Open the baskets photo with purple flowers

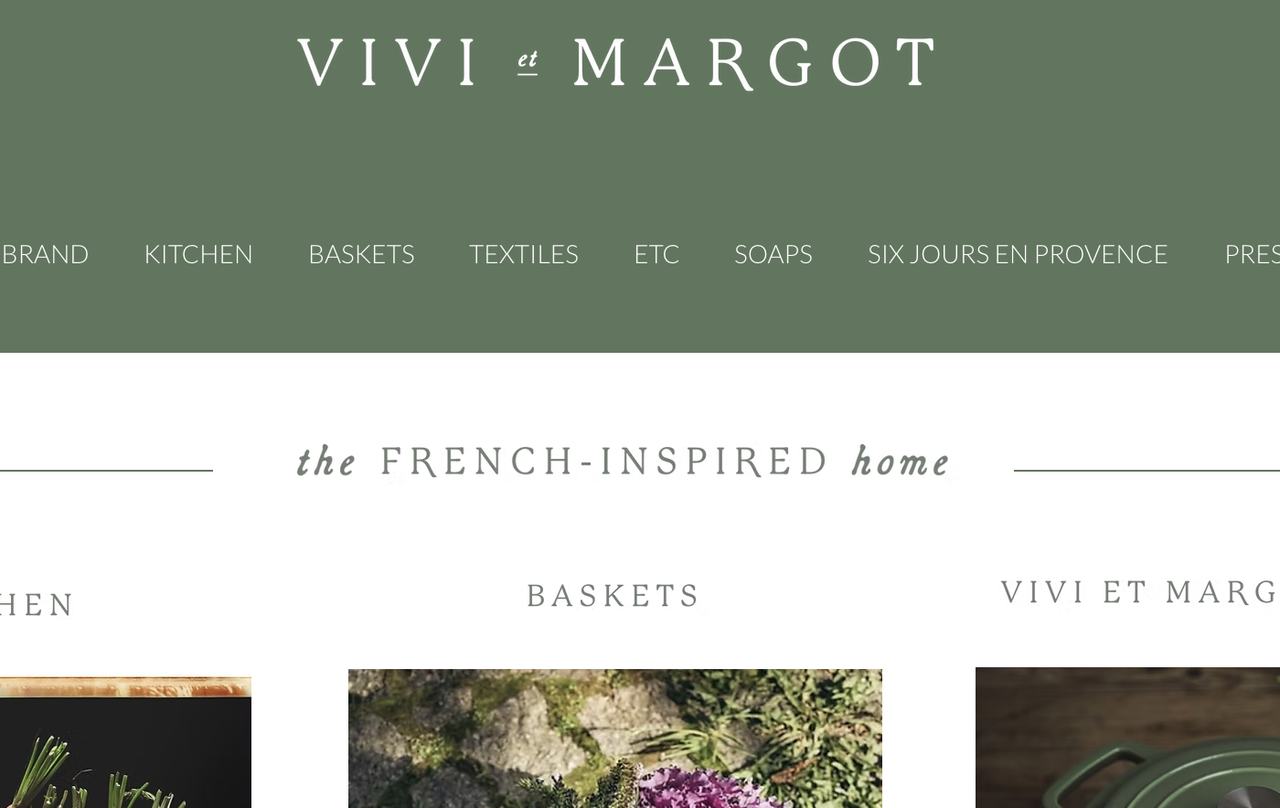[x=615, y=738]
